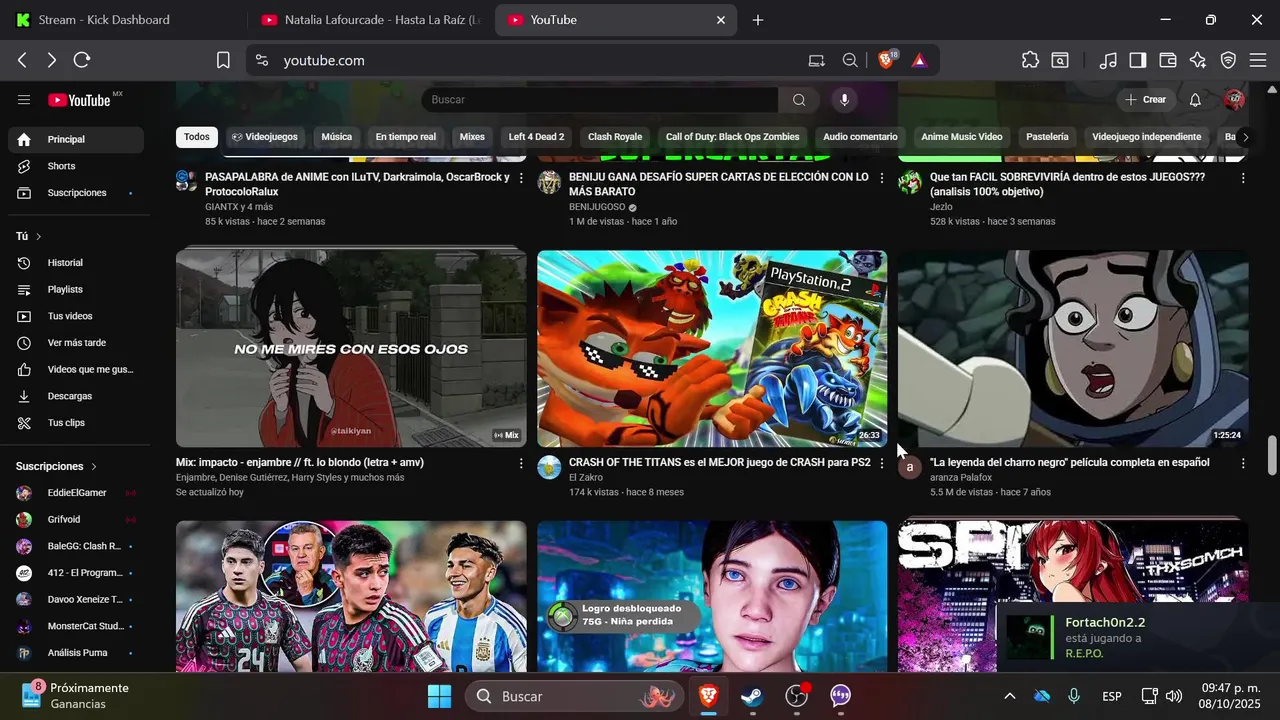Open Historial in the sidebar
The height and width of the screenshot is (720, 1280).
[x=76, y=263]
